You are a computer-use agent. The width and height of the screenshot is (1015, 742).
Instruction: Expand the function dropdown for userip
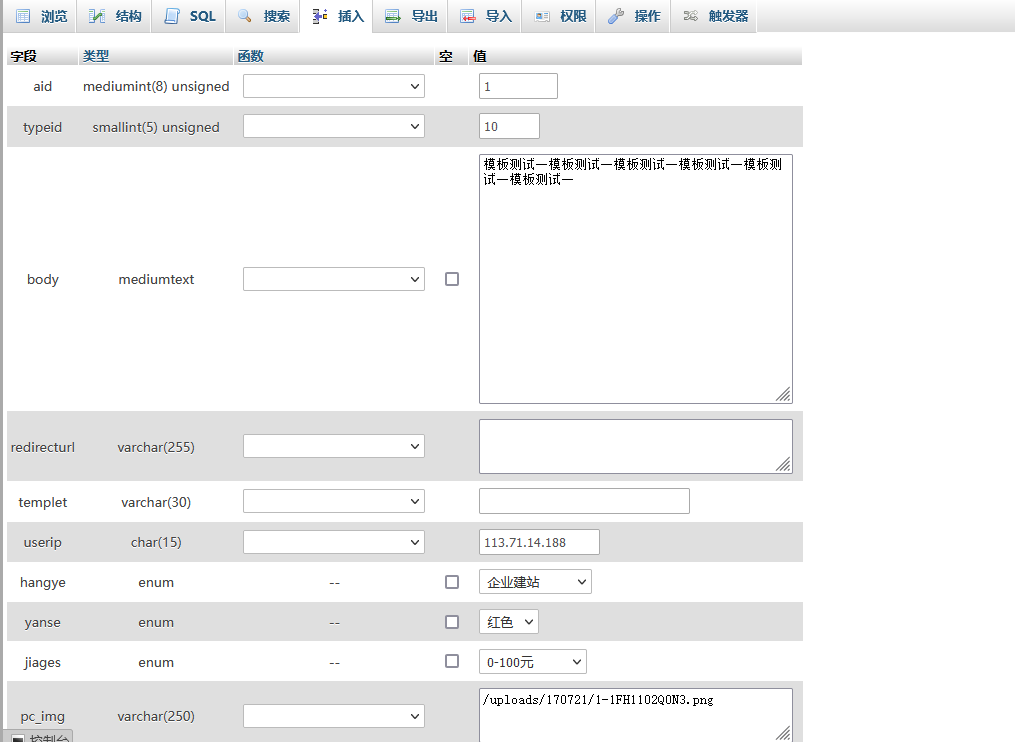[334, 542]
